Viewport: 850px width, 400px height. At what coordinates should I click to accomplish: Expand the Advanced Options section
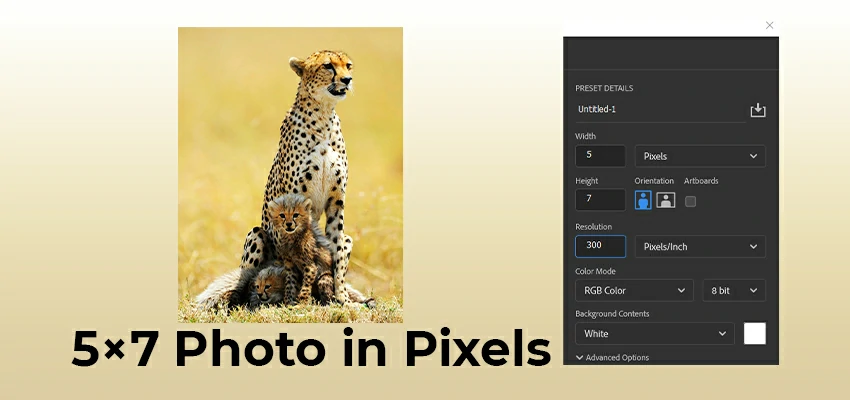[612, 357]
